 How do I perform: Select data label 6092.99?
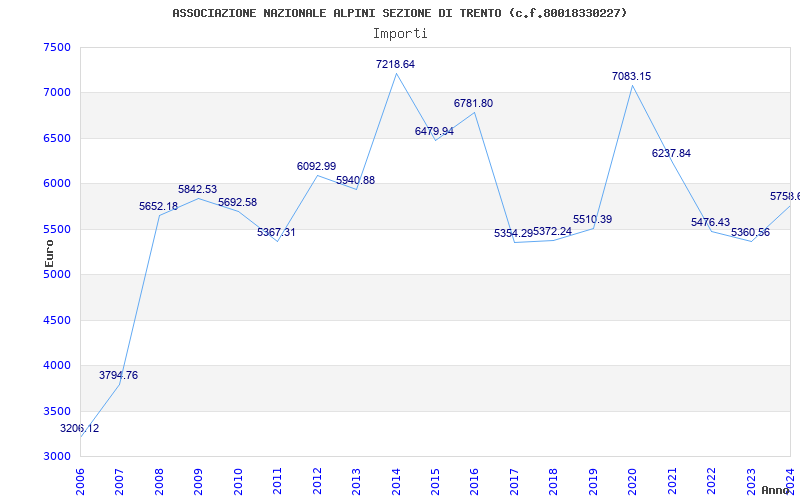(x=316, y=166)
